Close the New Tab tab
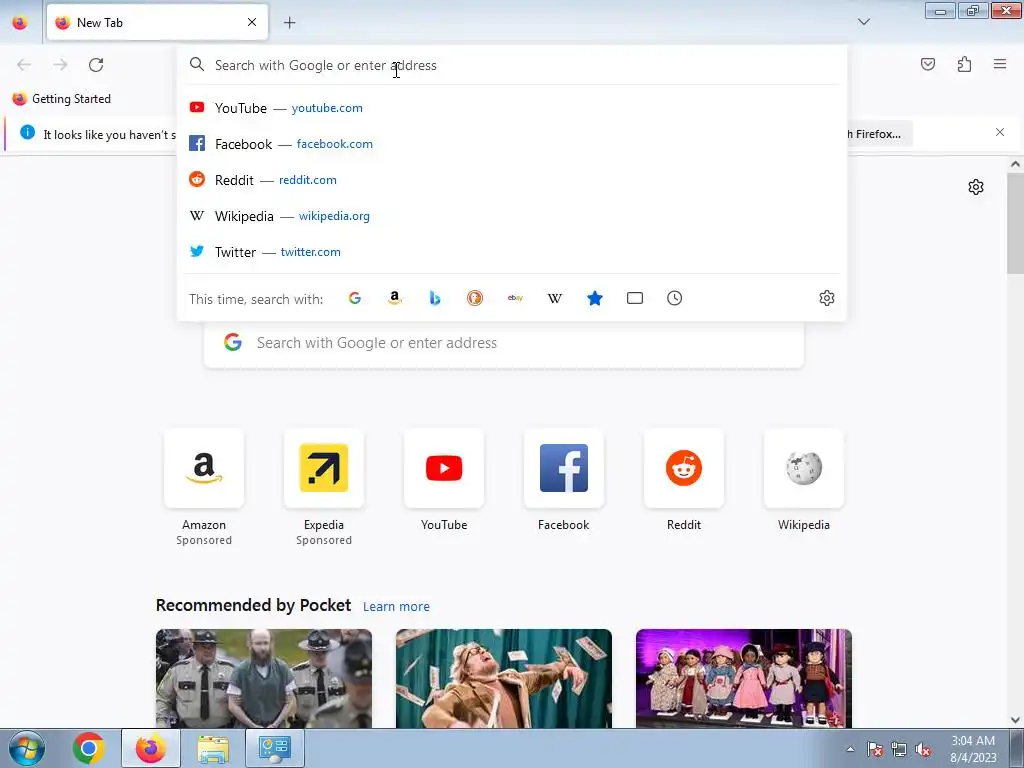 click(x=251, y=22)
